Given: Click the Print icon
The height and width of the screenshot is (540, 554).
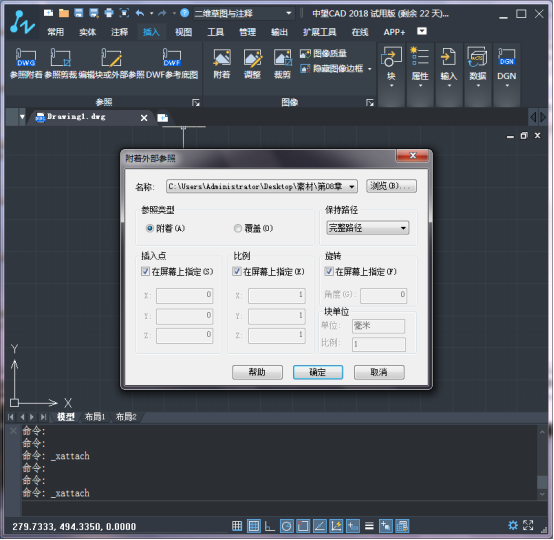Looking at the screenshot, I should pos(109,13).
